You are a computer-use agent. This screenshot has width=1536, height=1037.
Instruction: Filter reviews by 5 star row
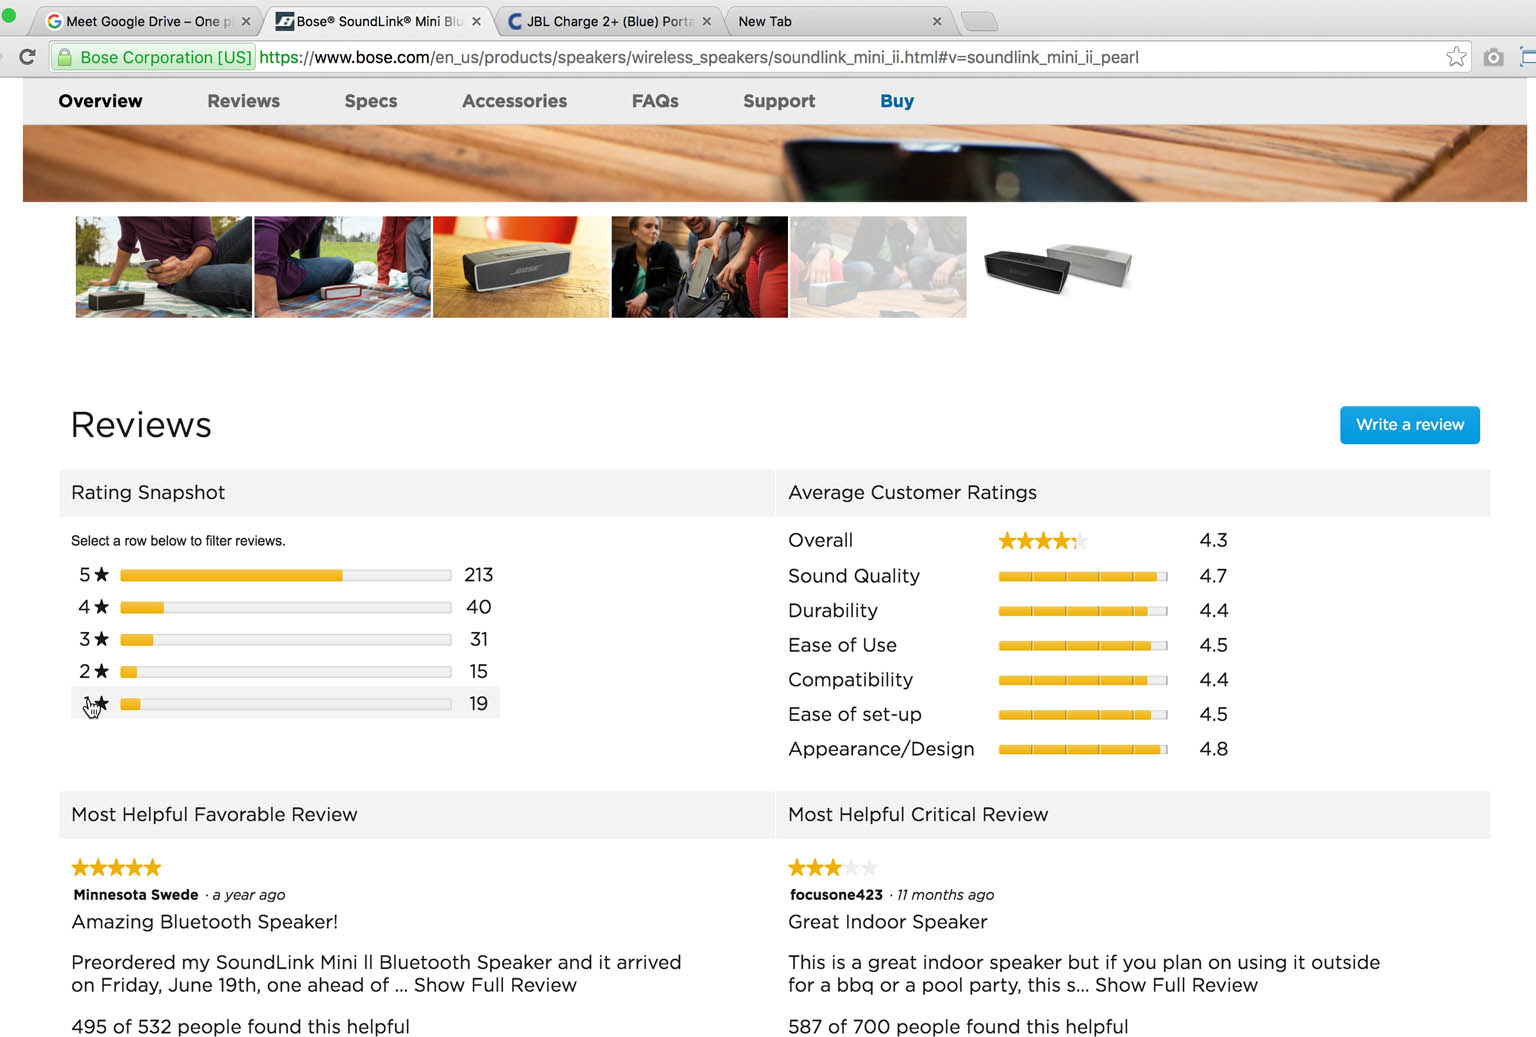tap(285, 575)
